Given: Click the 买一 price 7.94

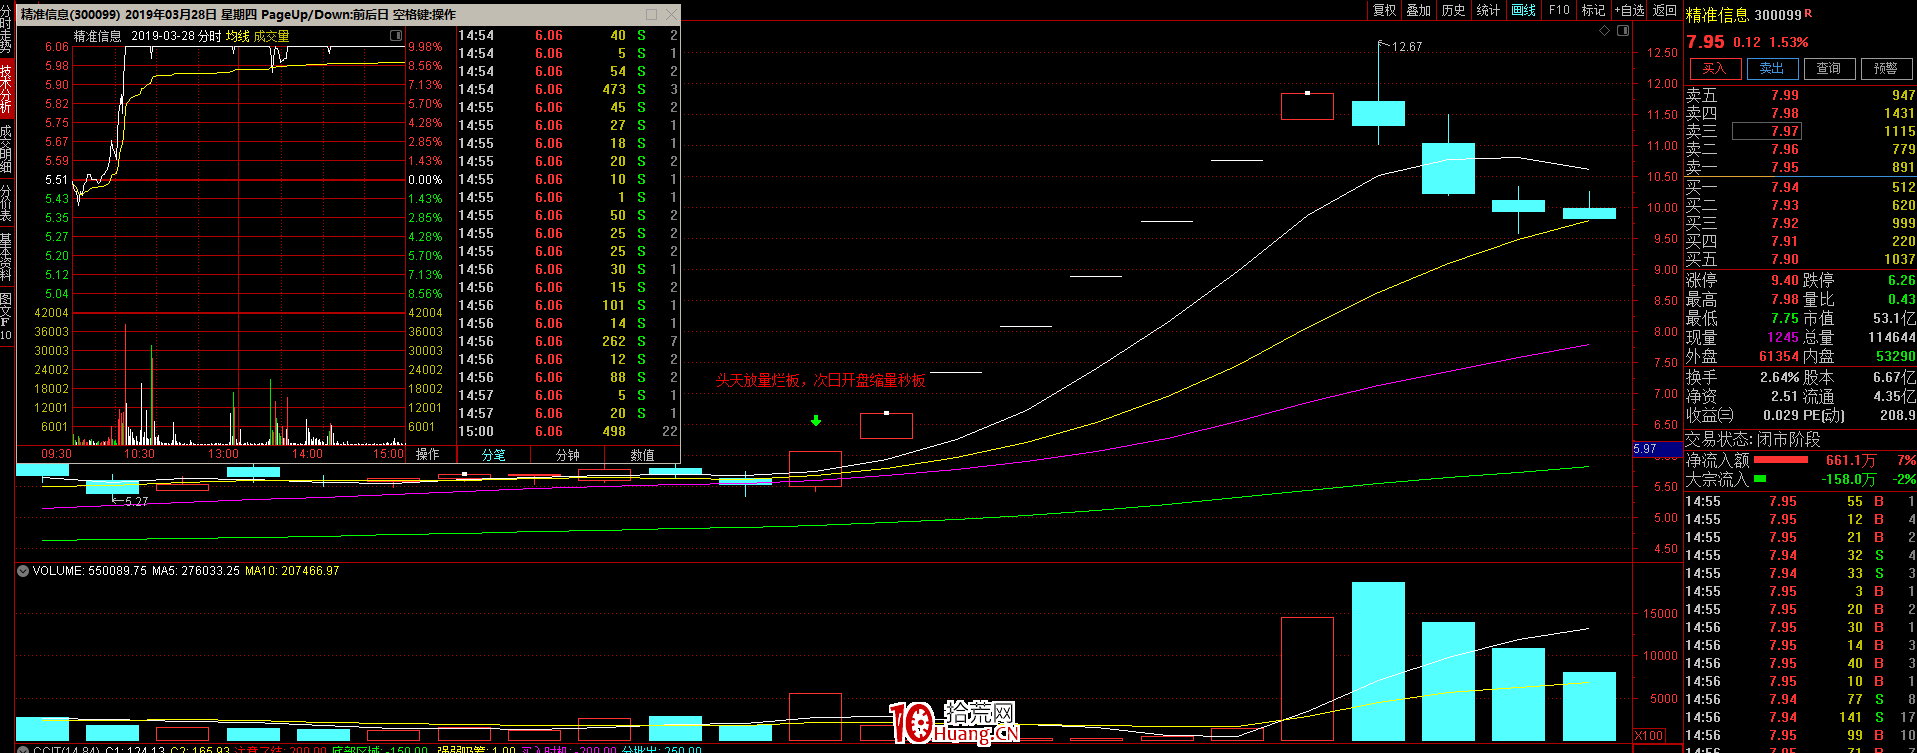Looking at the screenshot, I should point(1785,188).
